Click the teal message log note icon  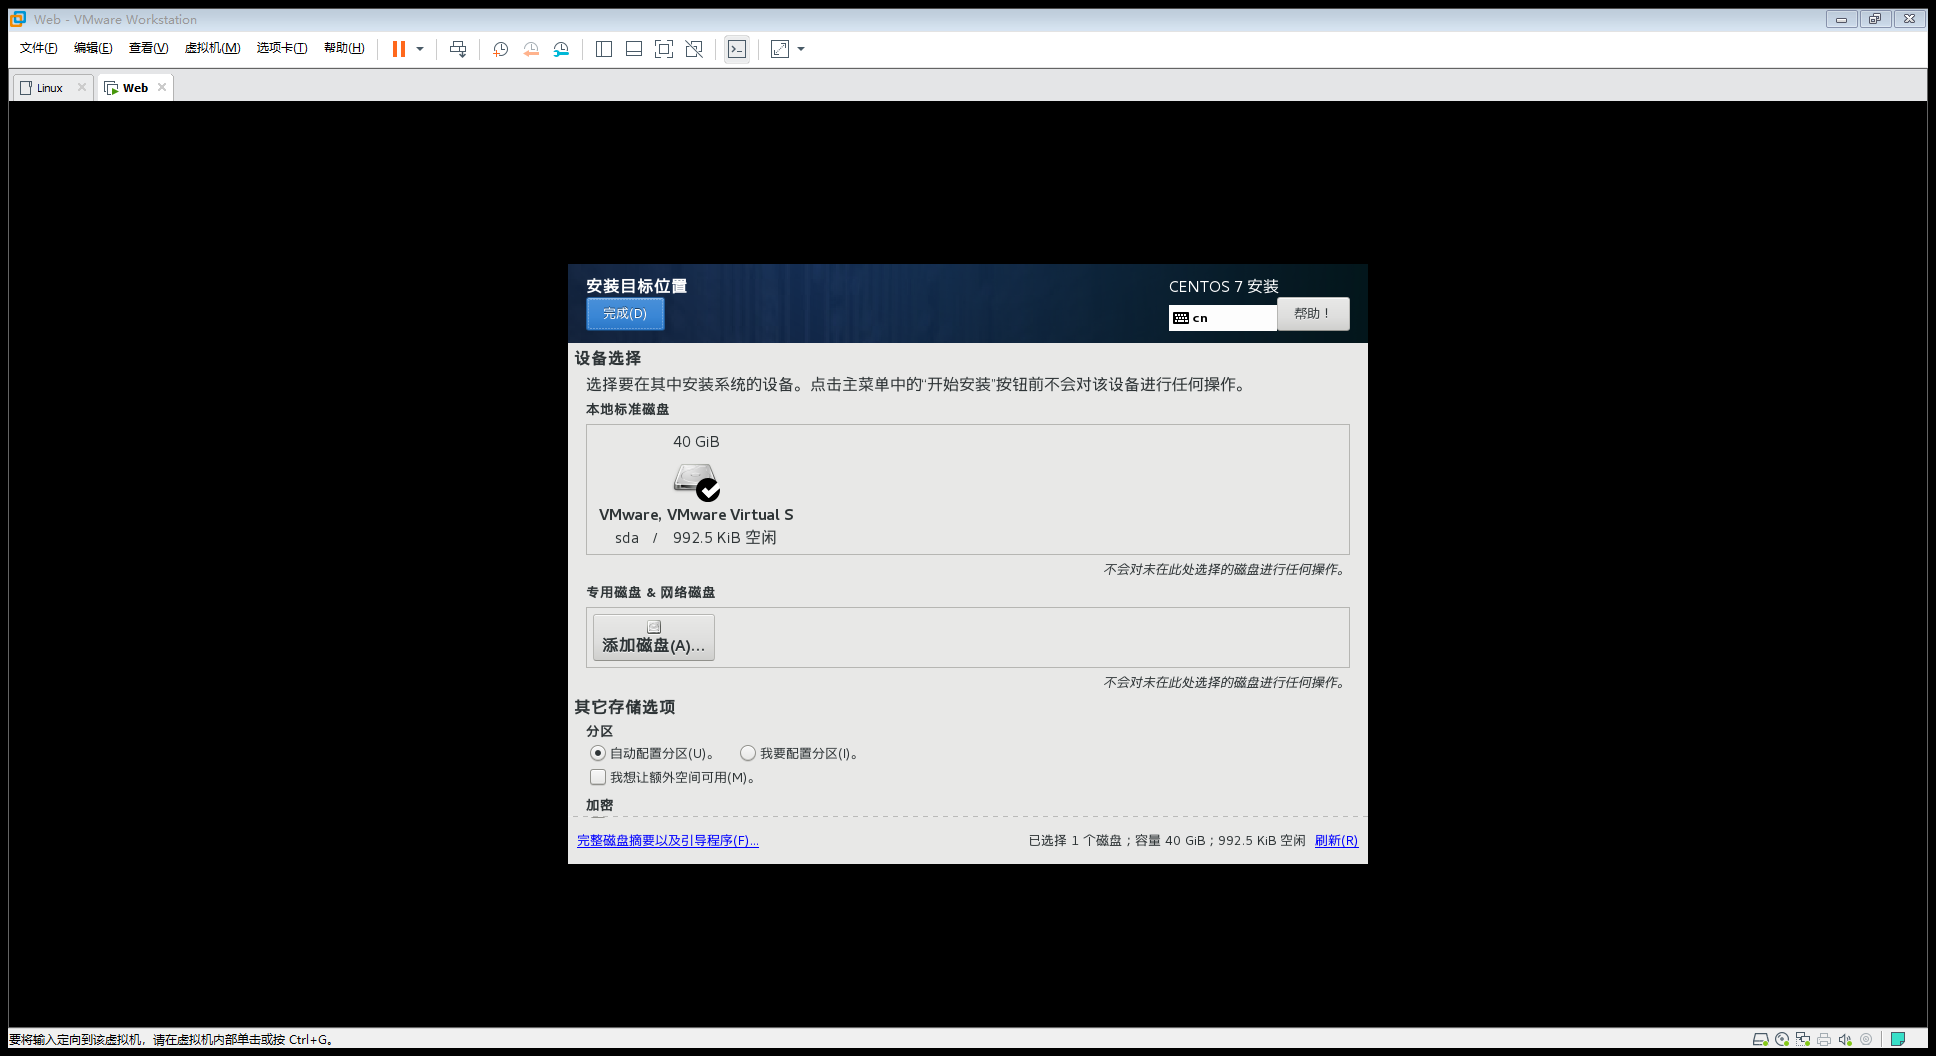1898,1040
